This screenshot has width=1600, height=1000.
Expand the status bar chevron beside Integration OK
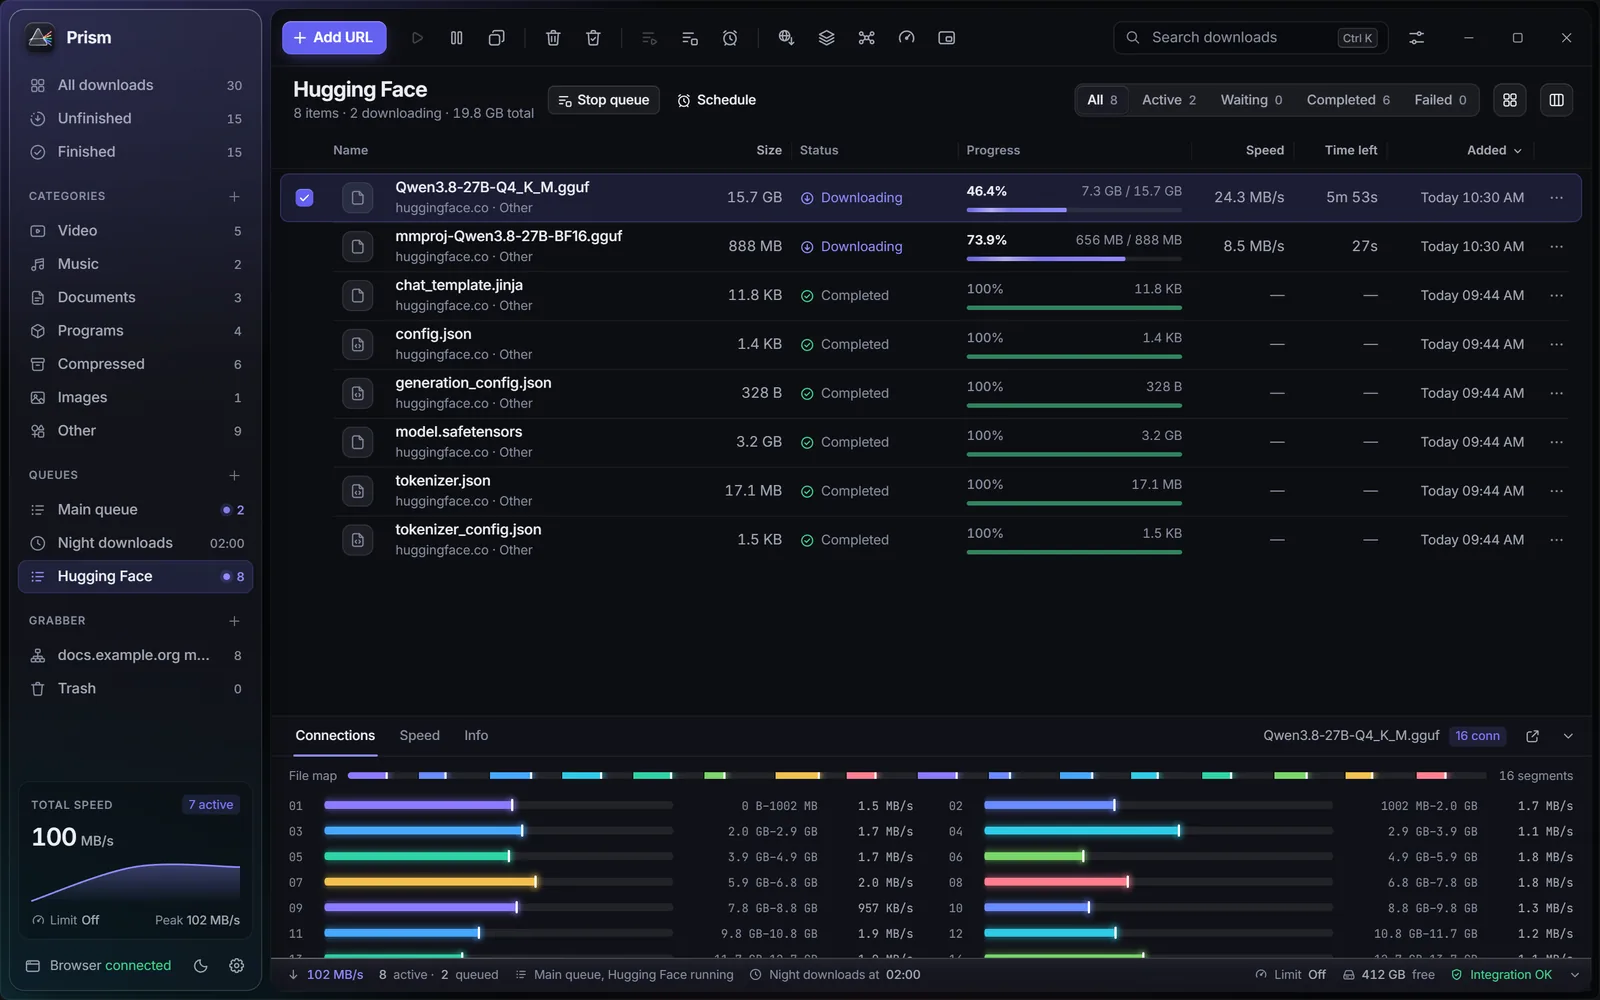pyautogui.click(x=1575, y=975)
